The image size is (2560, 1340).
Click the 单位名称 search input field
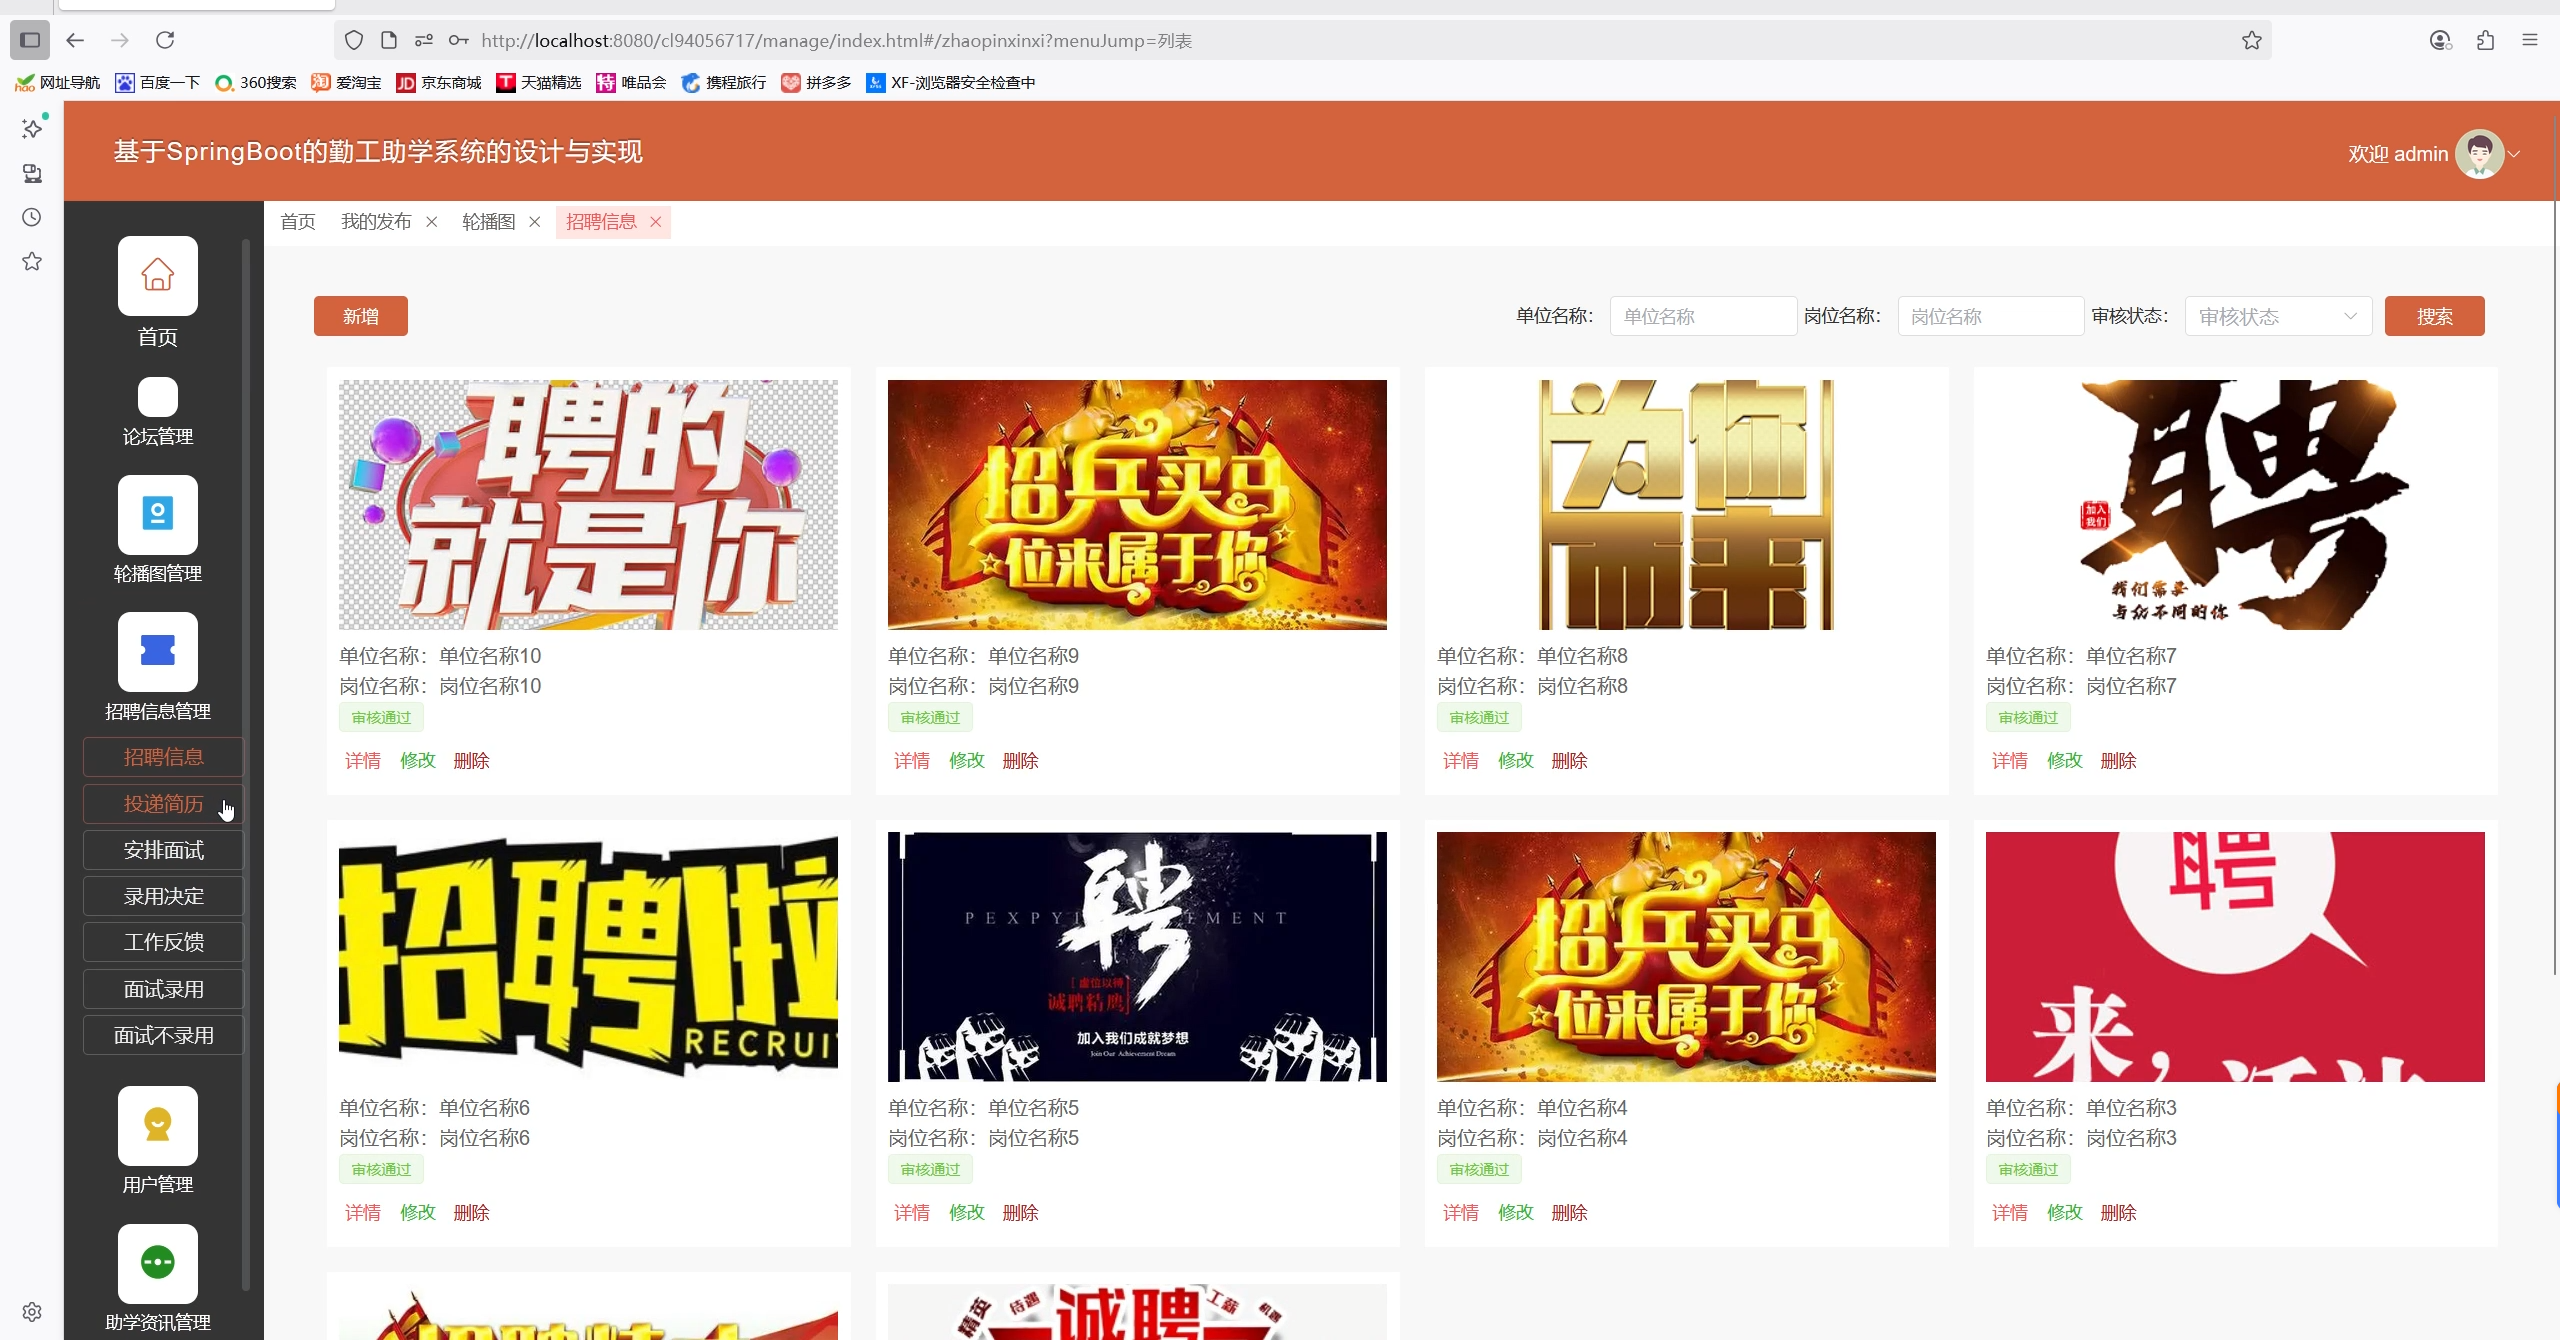1702,317
